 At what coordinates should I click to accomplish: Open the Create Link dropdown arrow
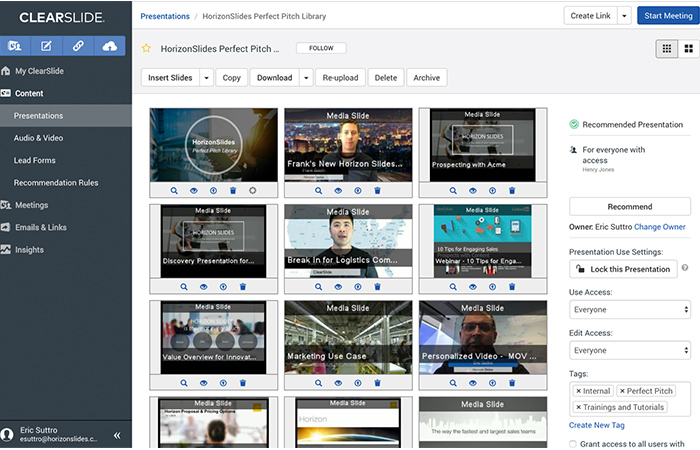(x=624, y=16)
